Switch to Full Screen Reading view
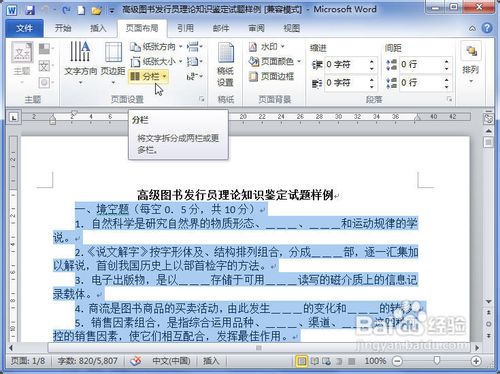 [x=314, y=361]
